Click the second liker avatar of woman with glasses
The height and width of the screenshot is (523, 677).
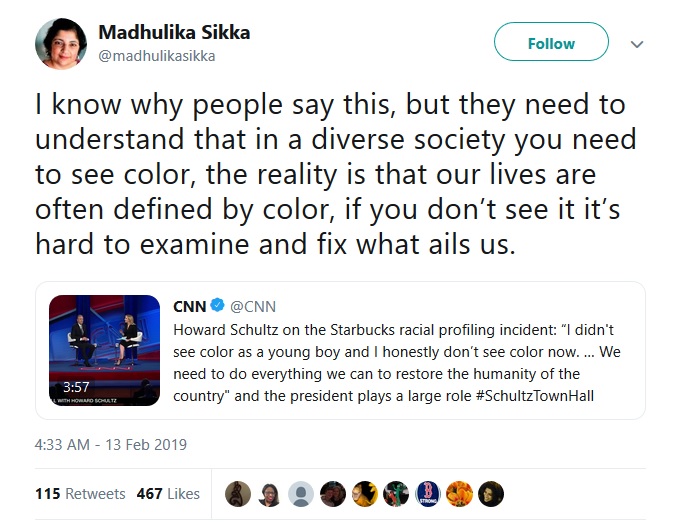pyautogui.click(x=269, y=494)
